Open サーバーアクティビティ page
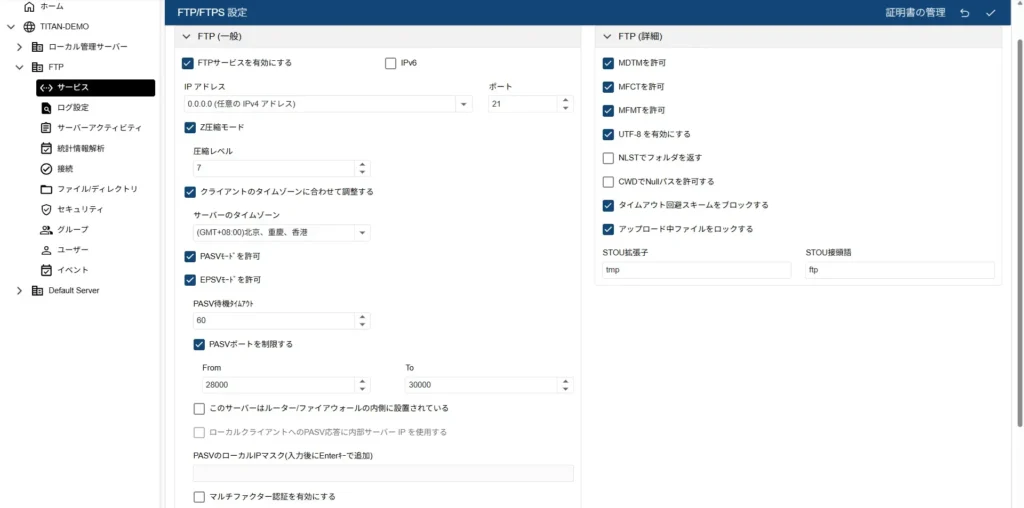Screen dimensions: 1024x508 [97, 128]
